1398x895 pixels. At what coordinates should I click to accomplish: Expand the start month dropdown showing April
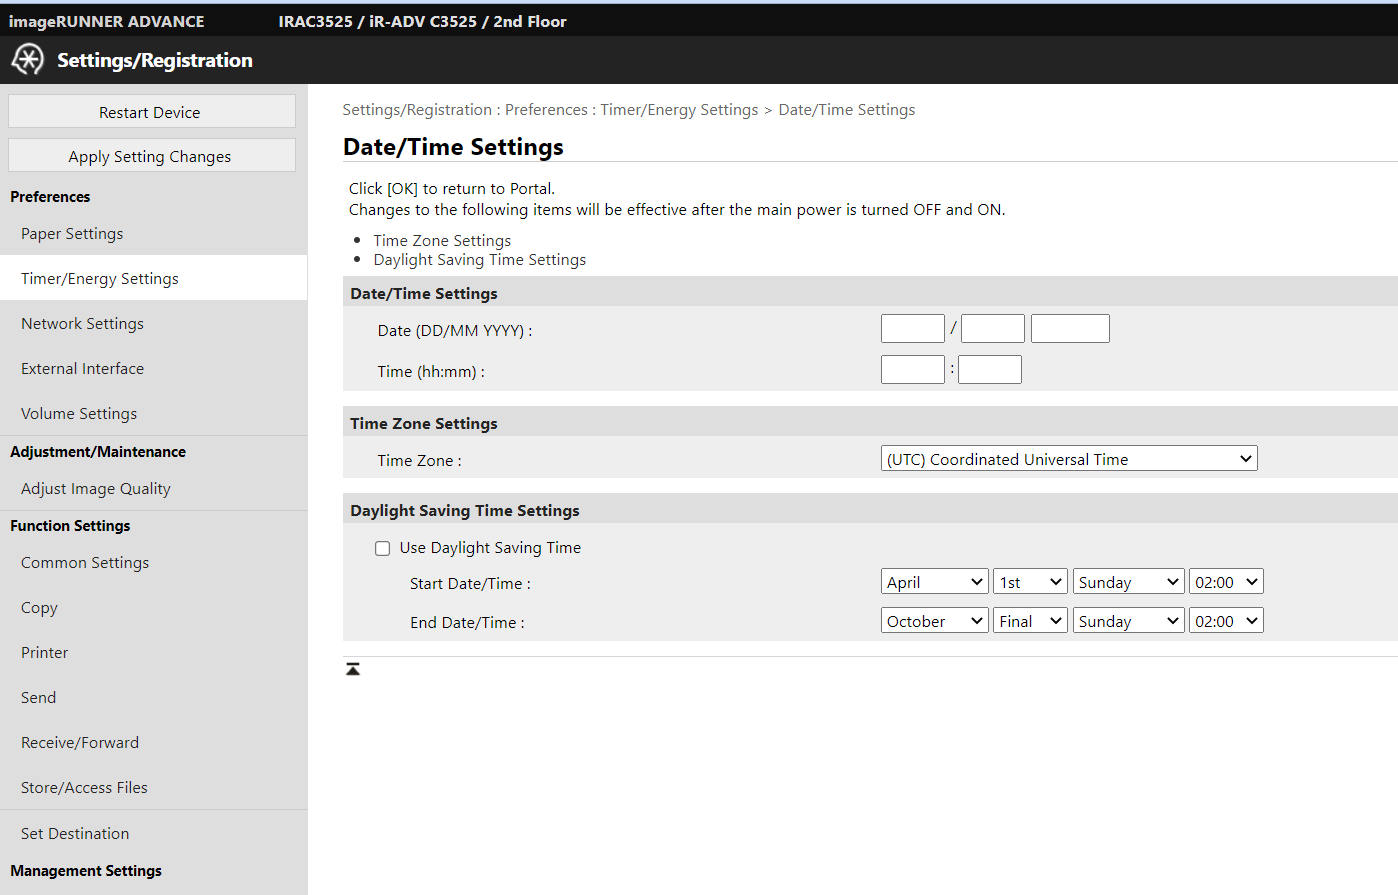coord(934,582)
